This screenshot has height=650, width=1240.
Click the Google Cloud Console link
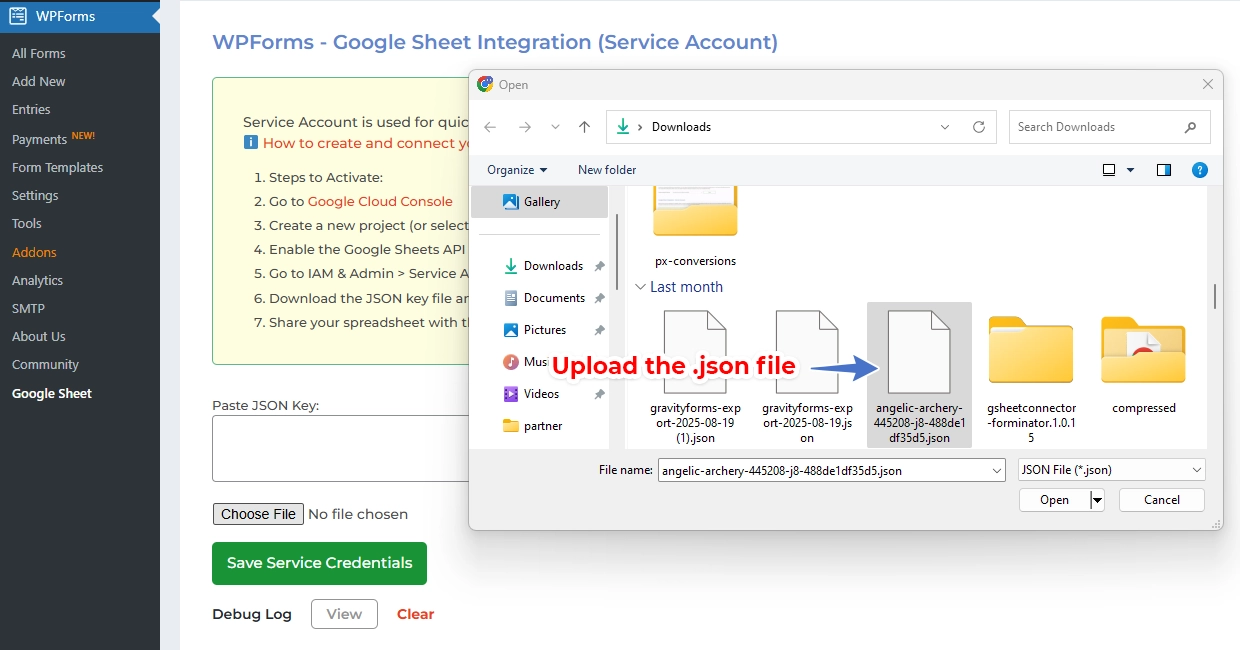(x=380, y=201)
